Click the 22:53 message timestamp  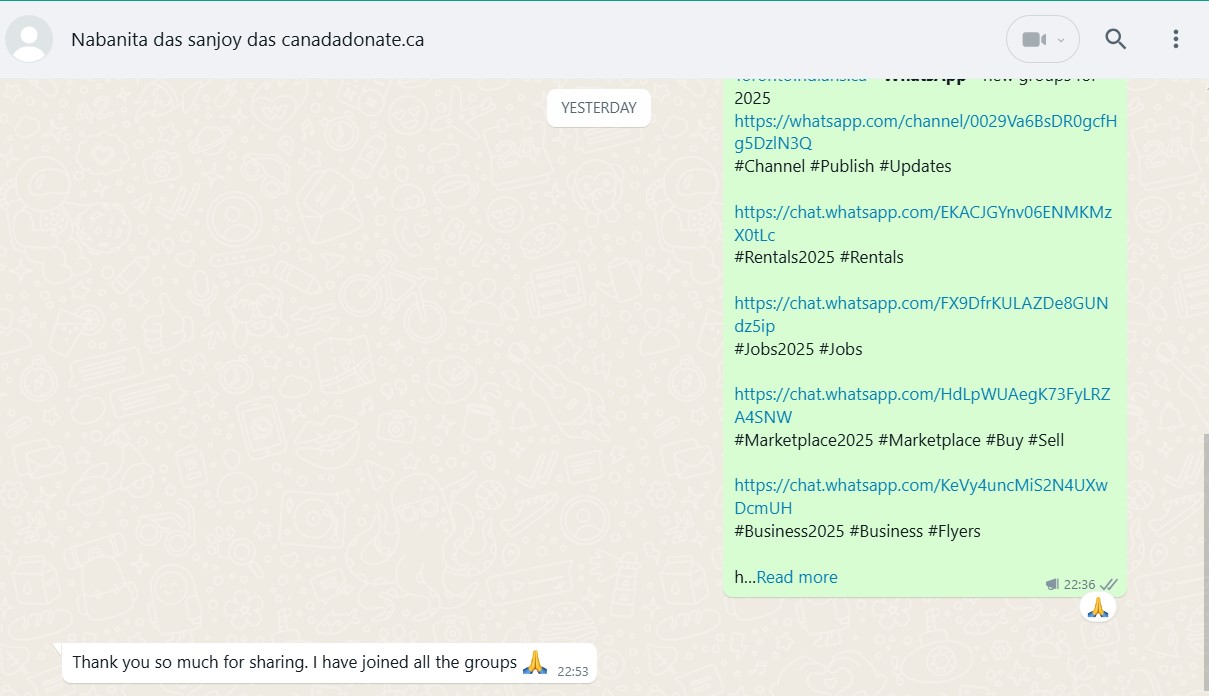coord(572,671)
